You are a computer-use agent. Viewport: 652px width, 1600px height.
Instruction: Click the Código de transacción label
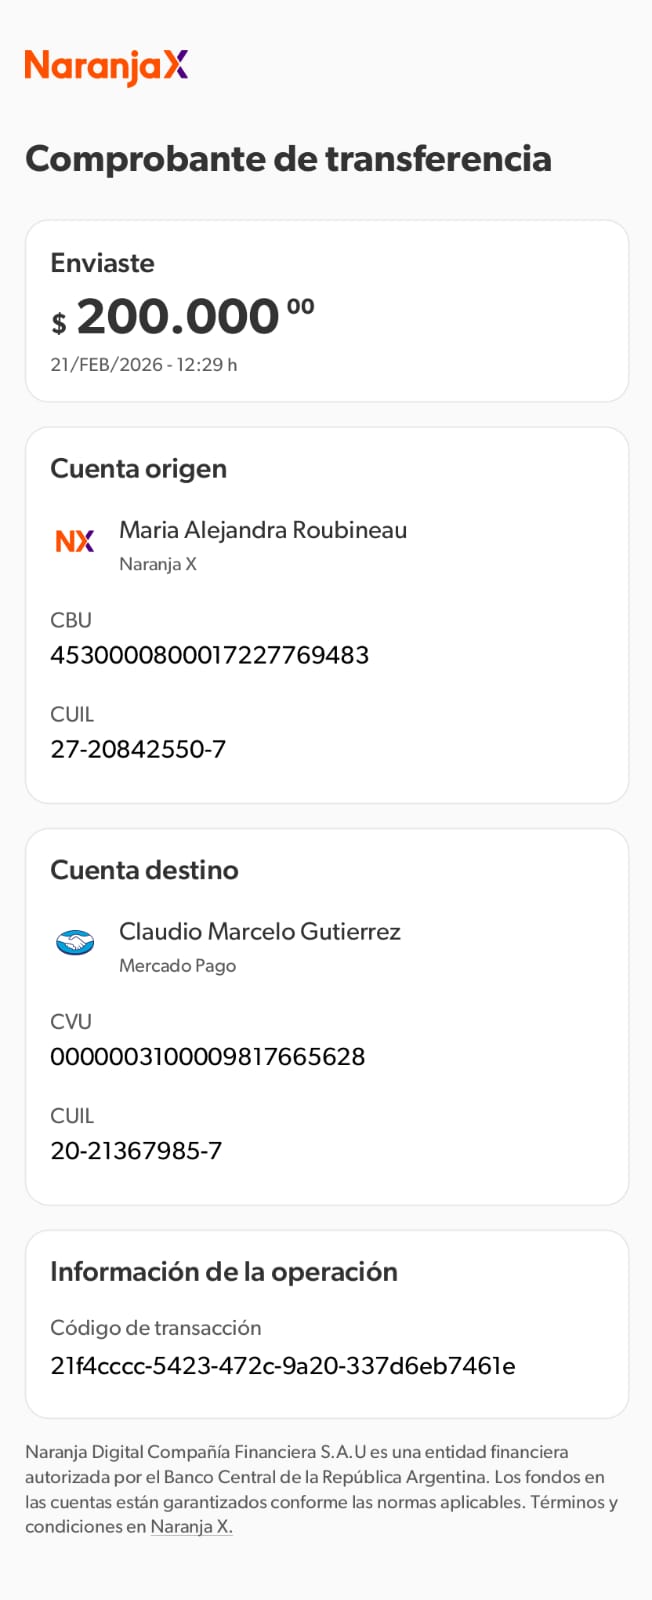pyautogui.click(x=156, y=1328)
